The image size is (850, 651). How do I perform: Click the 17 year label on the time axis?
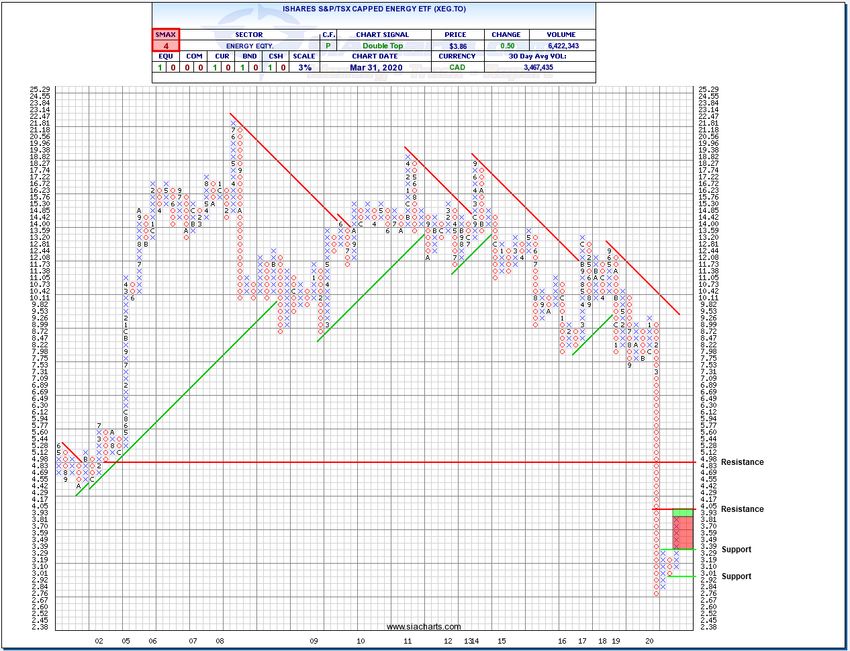582,641
